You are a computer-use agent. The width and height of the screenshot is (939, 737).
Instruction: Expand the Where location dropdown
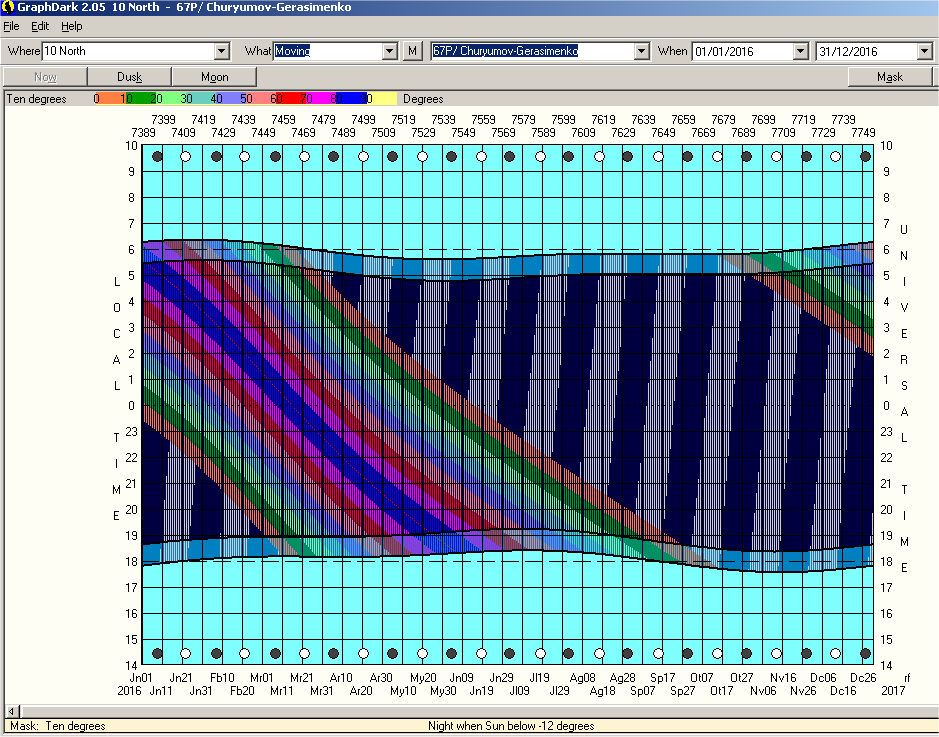point(222,51)
